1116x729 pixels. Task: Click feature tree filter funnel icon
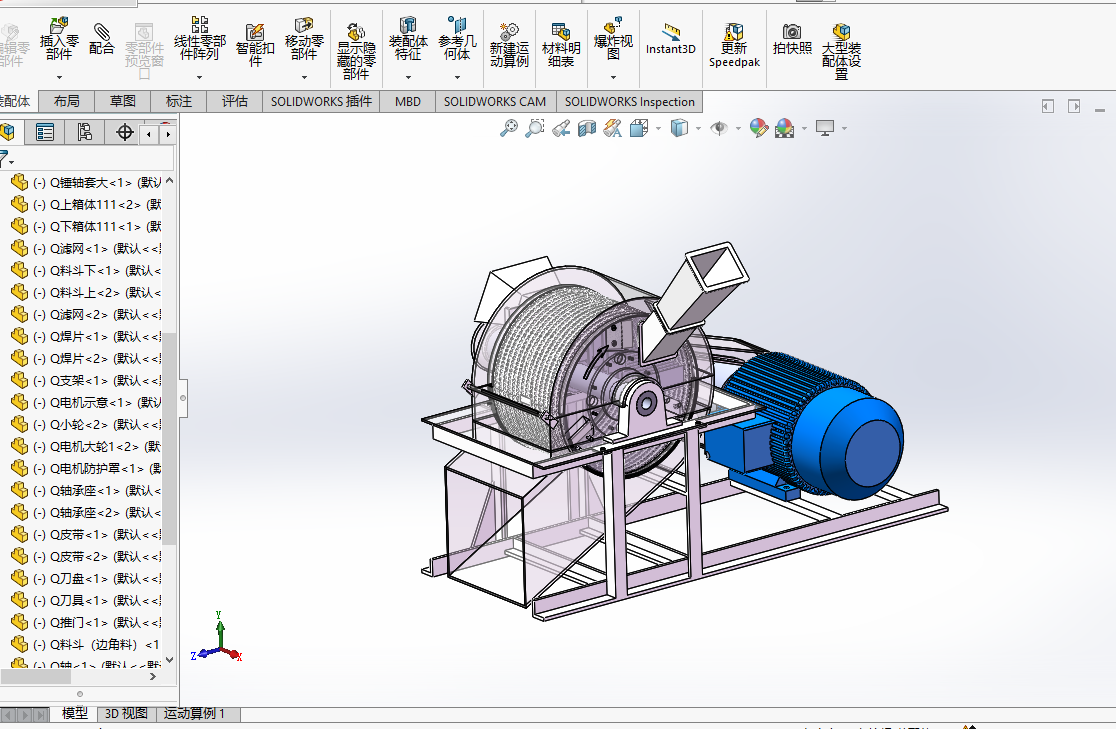click(5, 159)
